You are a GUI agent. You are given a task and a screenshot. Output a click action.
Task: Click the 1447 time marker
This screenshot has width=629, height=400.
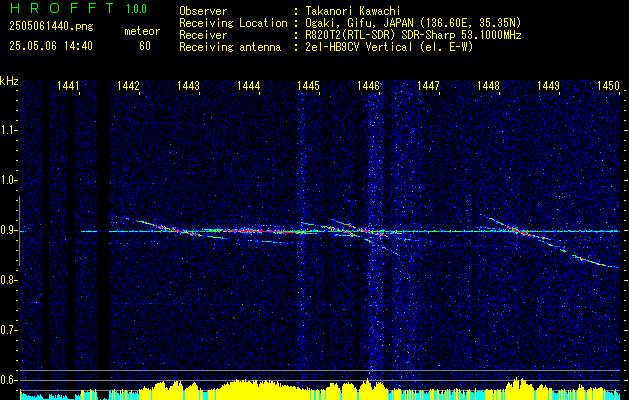(x=428, y=85)
